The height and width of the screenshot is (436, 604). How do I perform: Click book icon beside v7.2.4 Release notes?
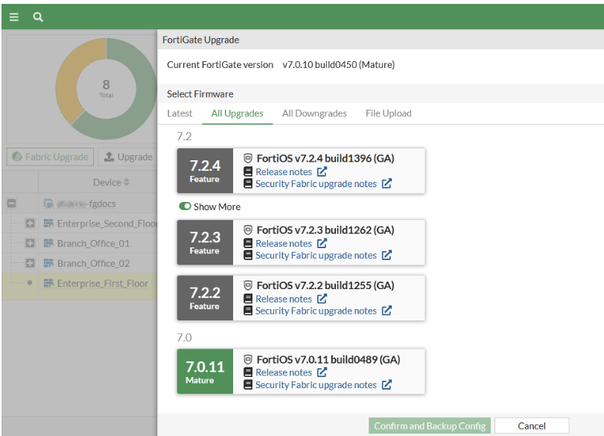coord(248,171)
